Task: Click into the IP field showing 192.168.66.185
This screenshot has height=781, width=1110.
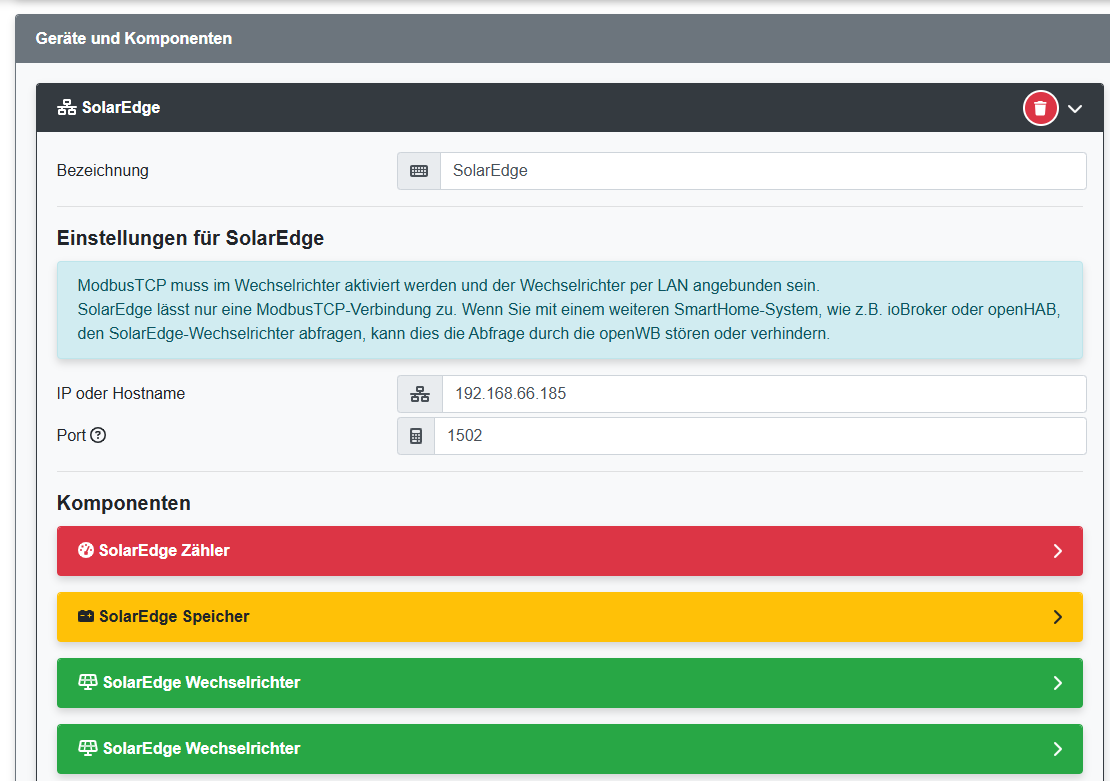Action: pyautogui.click(x=765, y=394)
